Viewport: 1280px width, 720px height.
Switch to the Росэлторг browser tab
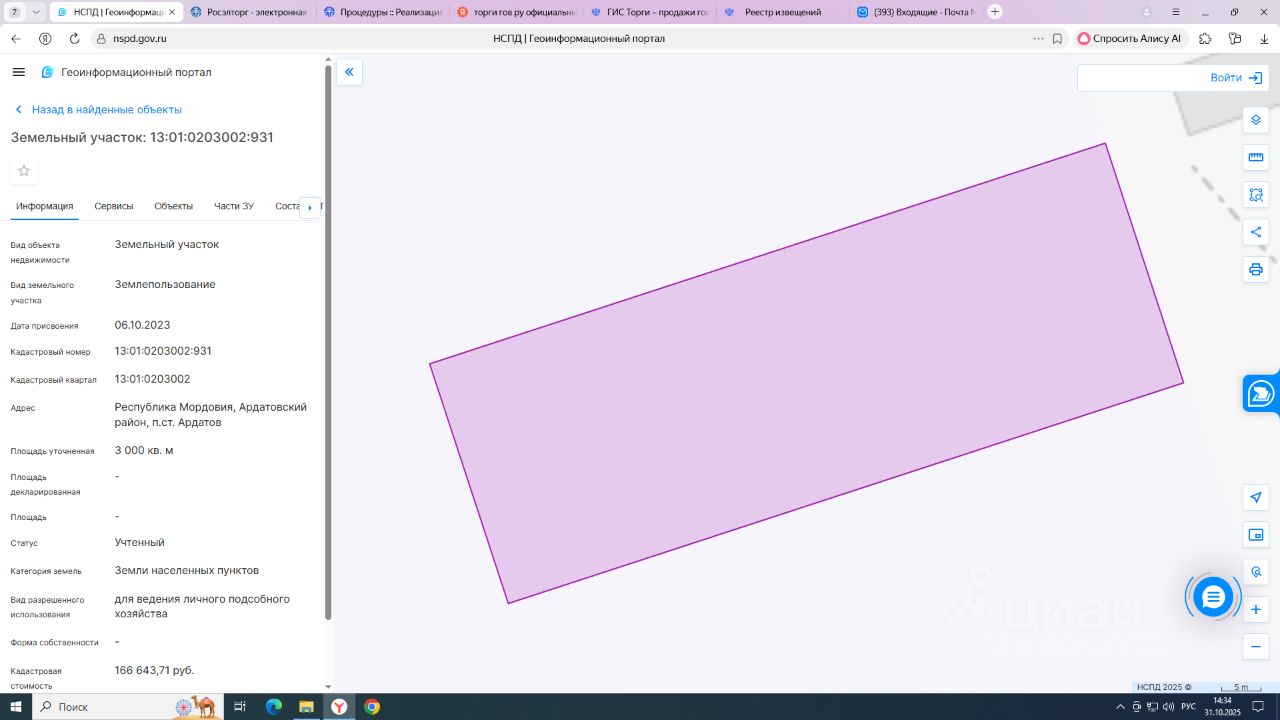tap(249, 12)
